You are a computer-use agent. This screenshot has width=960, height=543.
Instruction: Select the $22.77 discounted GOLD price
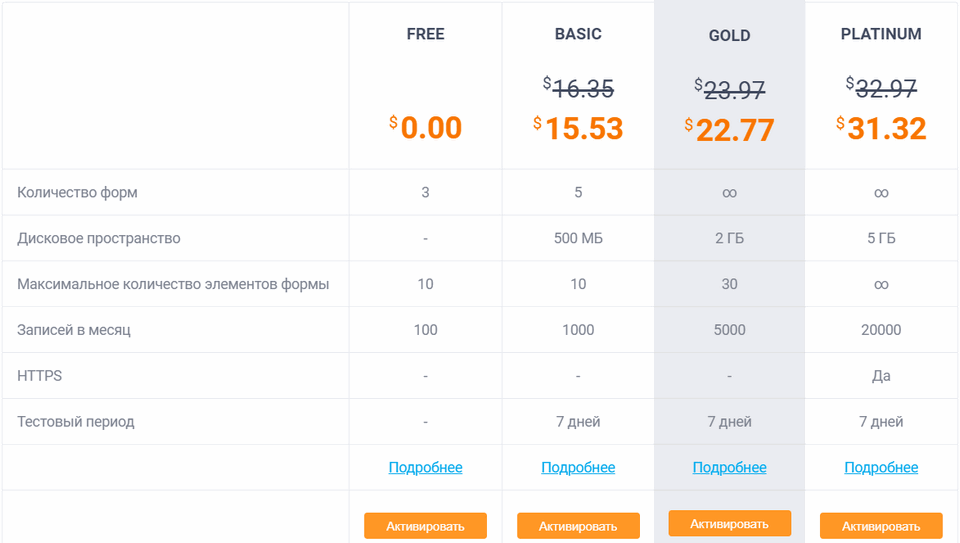(x=730, y=130)
